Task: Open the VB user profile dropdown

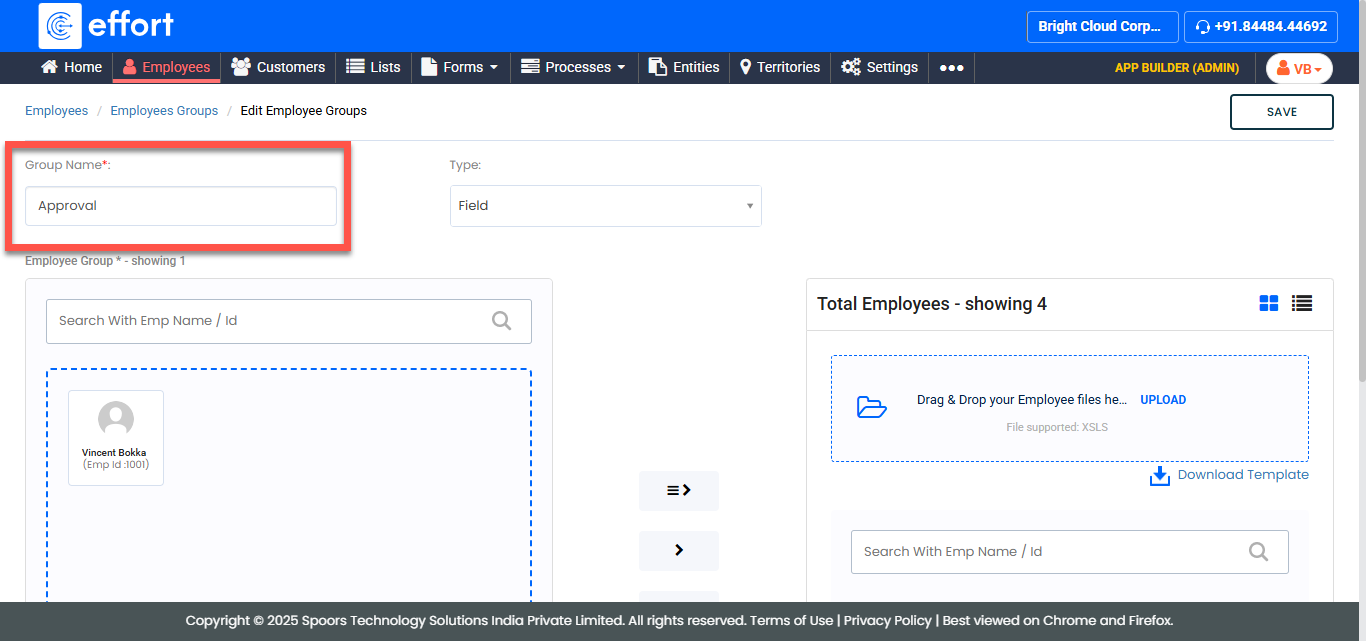Action: [1299, 69]
